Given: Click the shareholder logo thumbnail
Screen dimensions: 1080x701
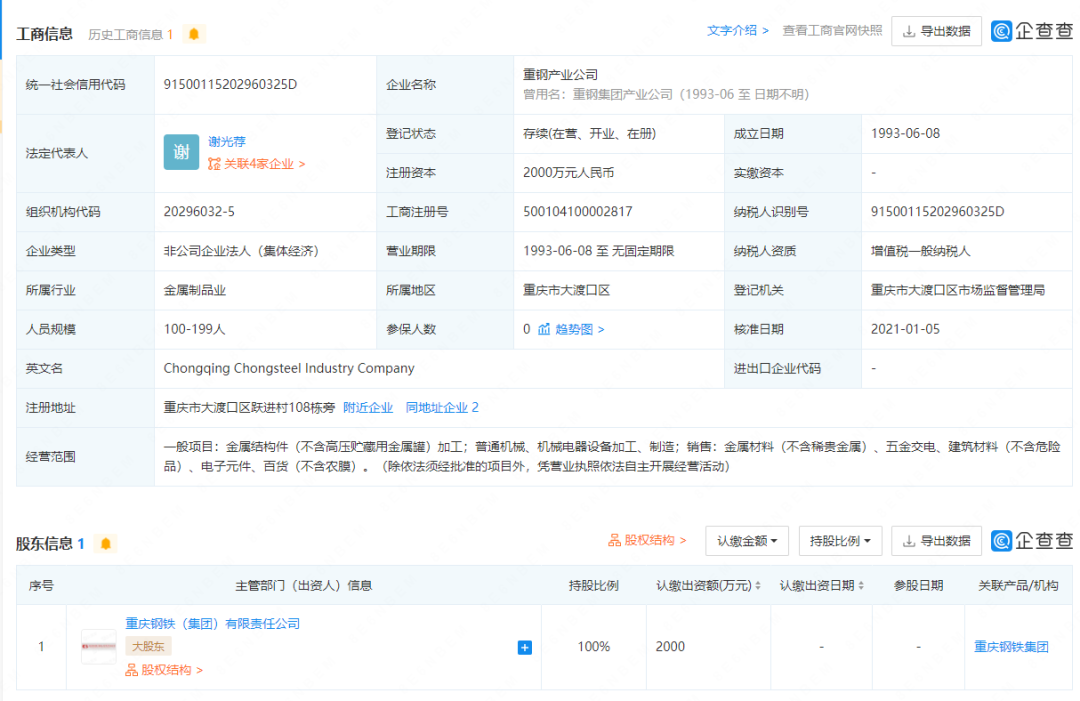Looking at the screenshot, I should 97,647.
